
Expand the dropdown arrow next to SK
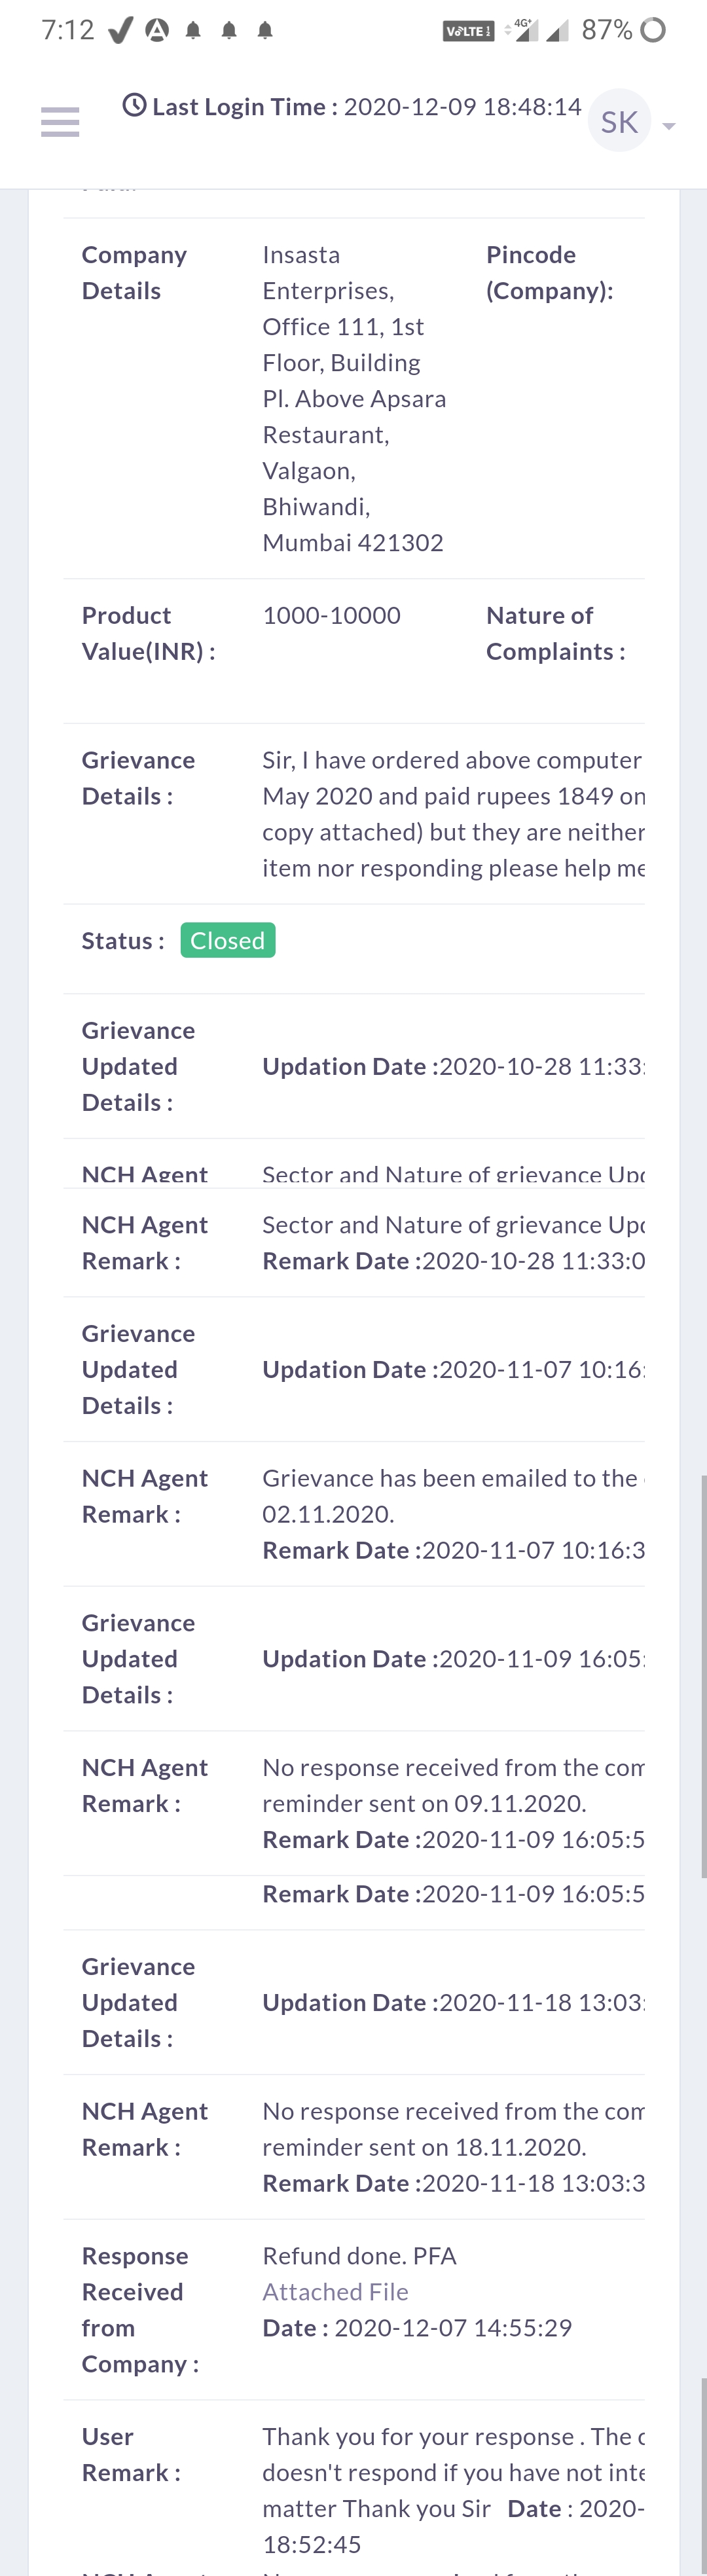(669, 126)
